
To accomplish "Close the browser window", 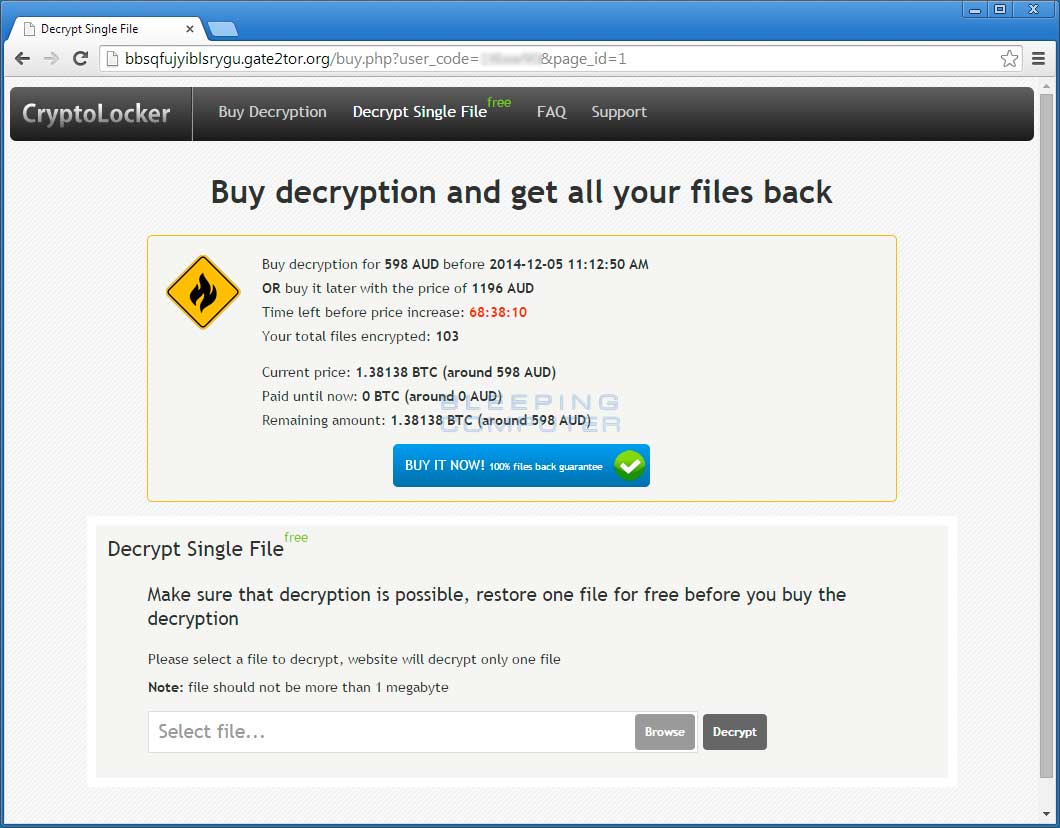I will [1034, 9].
